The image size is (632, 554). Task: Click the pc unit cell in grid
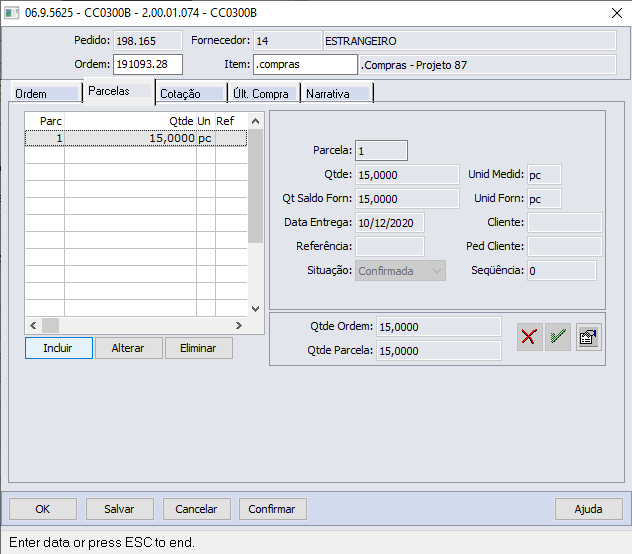206,138
